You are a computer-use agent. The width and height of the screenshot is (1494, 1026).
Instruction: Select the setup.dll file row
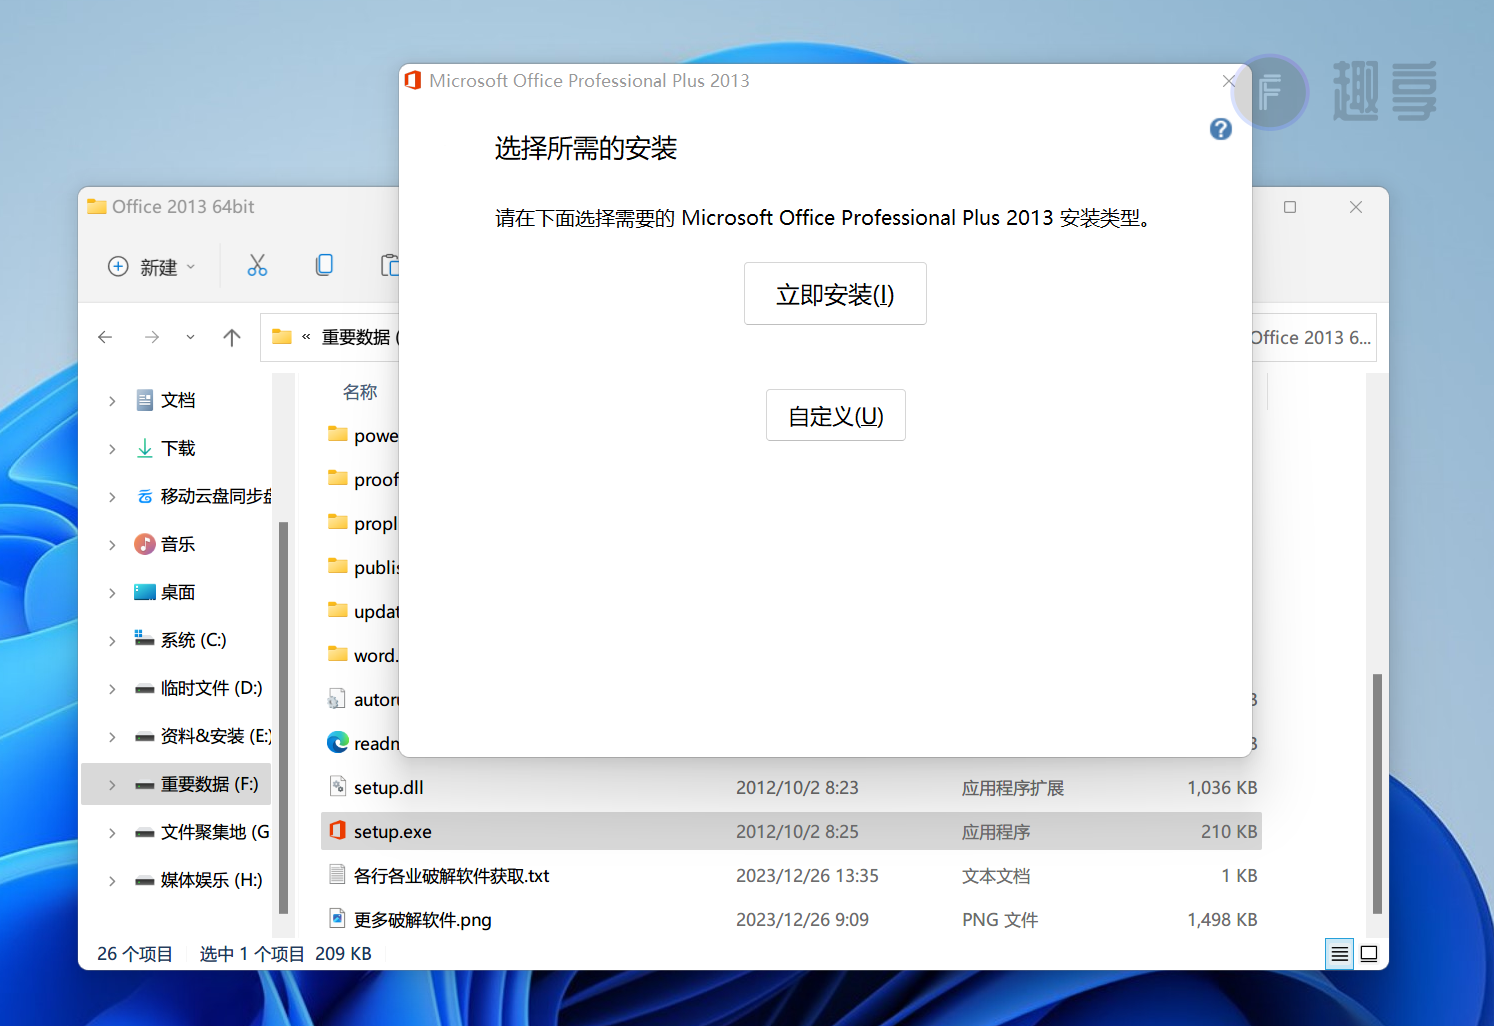pos(791,788)
